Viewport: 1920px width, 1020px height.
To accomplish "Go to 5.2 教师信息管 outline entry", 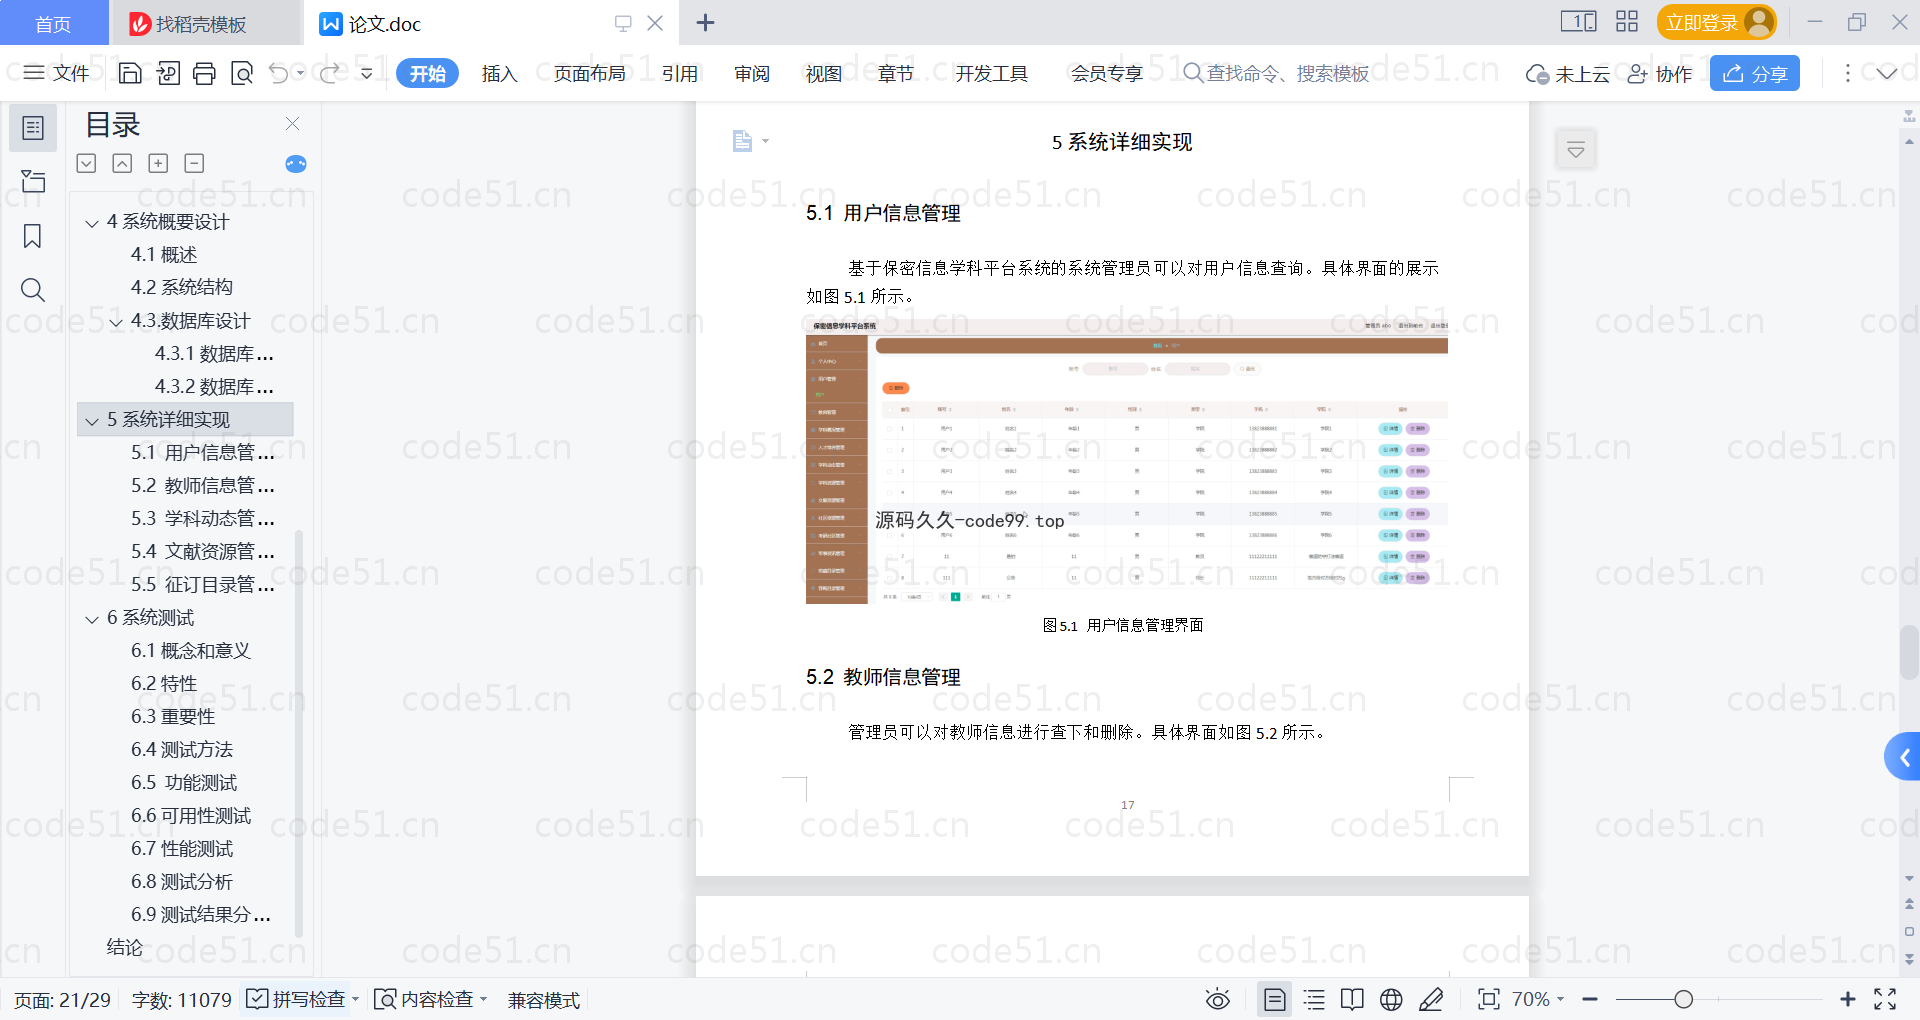I will tap(203, 486).
